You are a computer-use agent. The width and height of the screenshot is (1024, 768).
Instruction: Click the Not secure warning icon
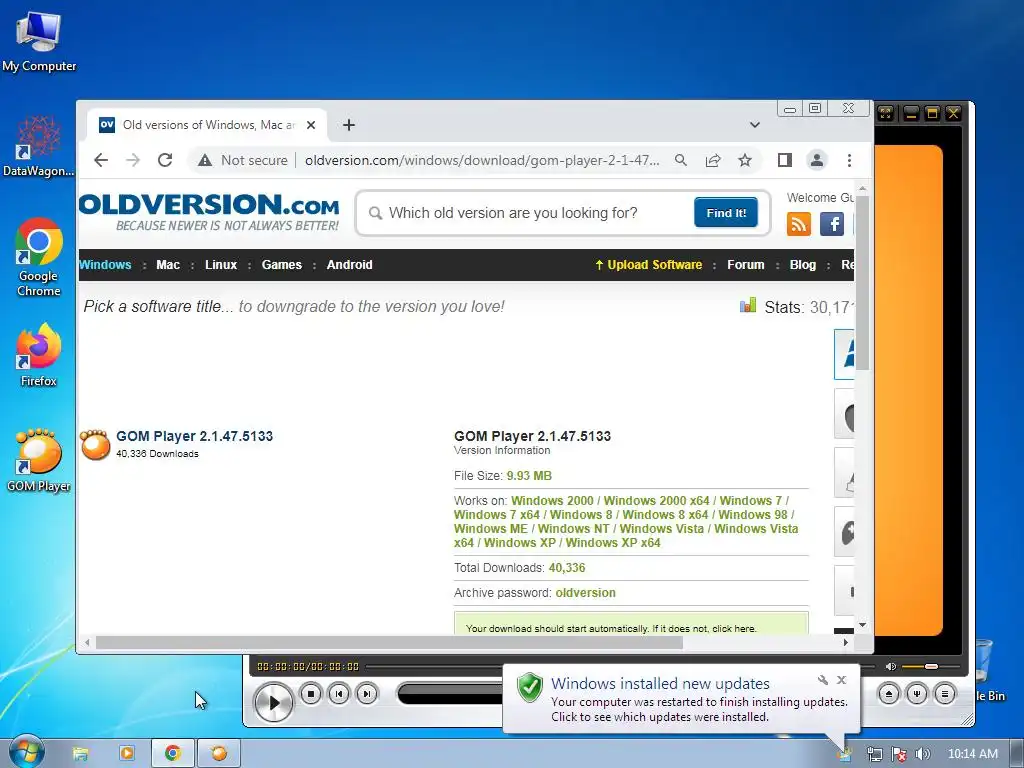click(x=205, y=160)
